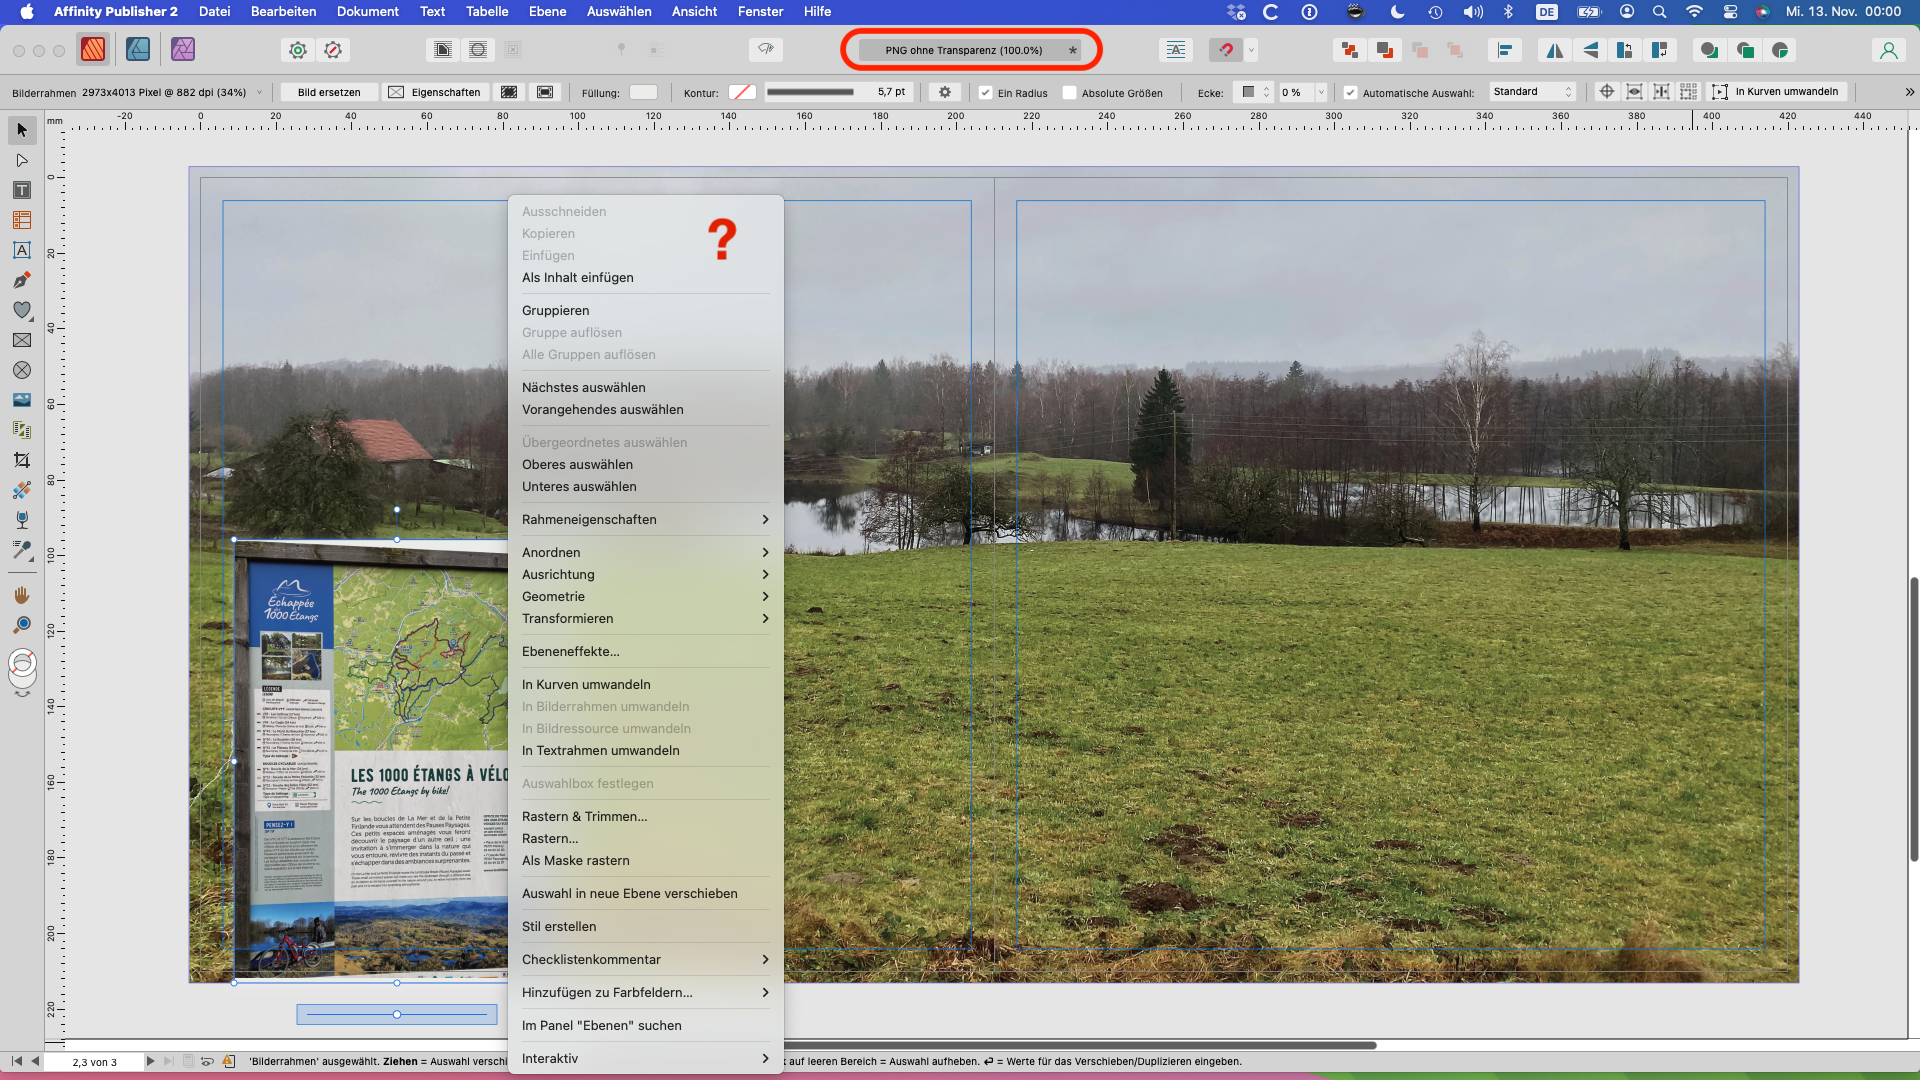Toggle Automatische Auswahl checkbox
Screen dimensions: 1920x1080
pos(1350,93)
